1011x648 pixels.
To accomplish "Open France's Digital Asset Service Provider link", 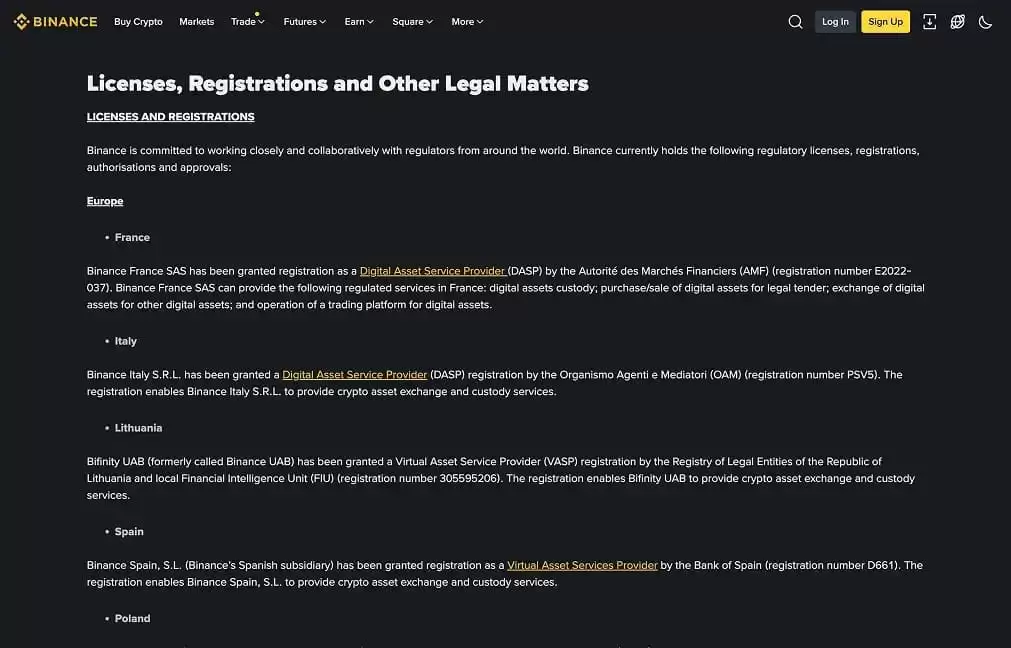I will click(x=432, y=271).
